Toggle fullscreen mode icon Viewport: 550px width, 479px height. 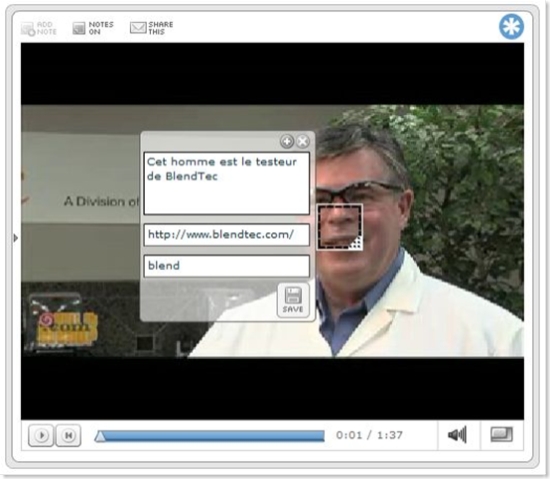pyautogui.click(x=501, y=434)
